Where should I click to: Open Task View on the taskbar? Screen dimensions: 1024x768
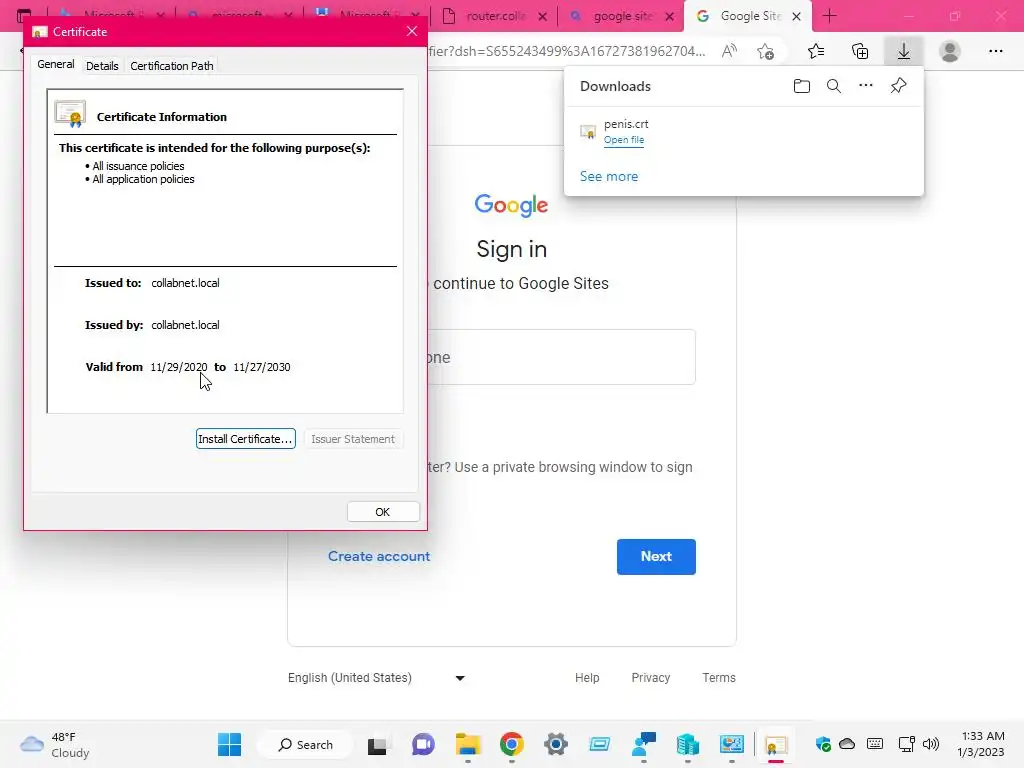(x=377, y=744)
